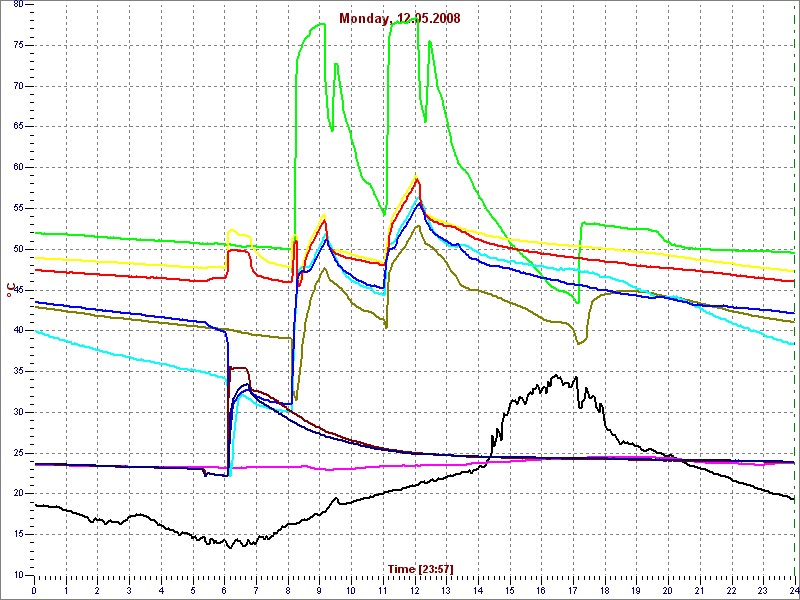Click hour 13 on the time axis
This screenshot has width=800, height=600.
(x=446, y=590)
